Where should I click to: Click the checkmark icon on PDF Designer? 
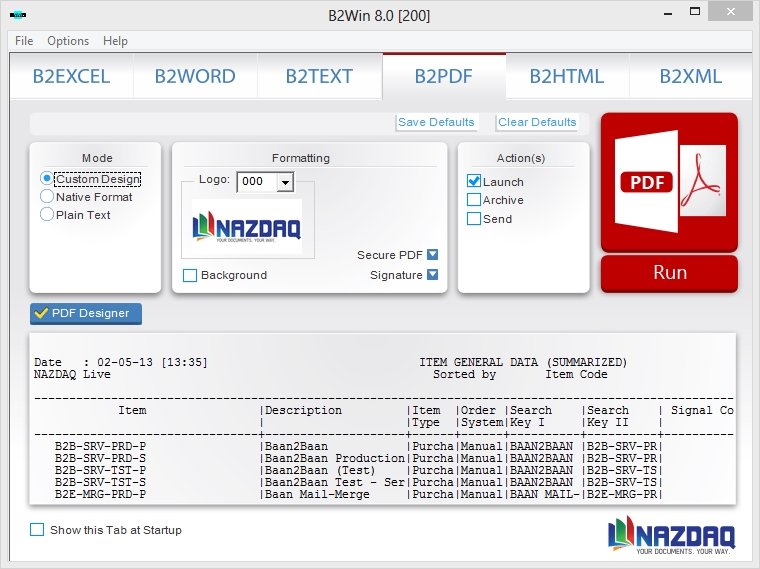point(41,314)
